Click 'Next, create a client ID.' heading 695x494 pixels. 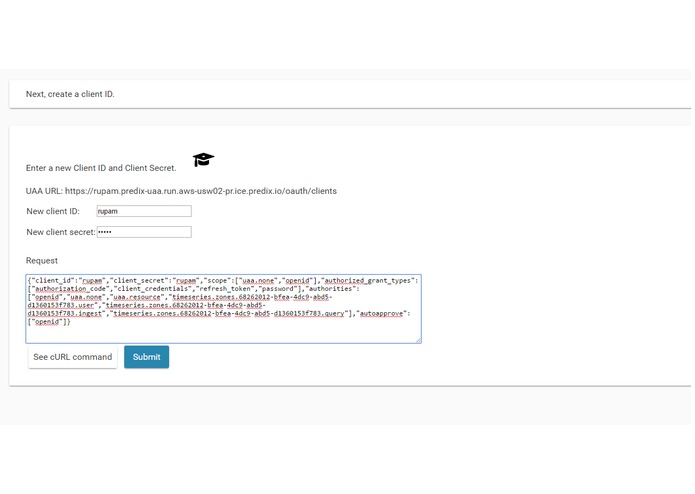click(70, 94)
